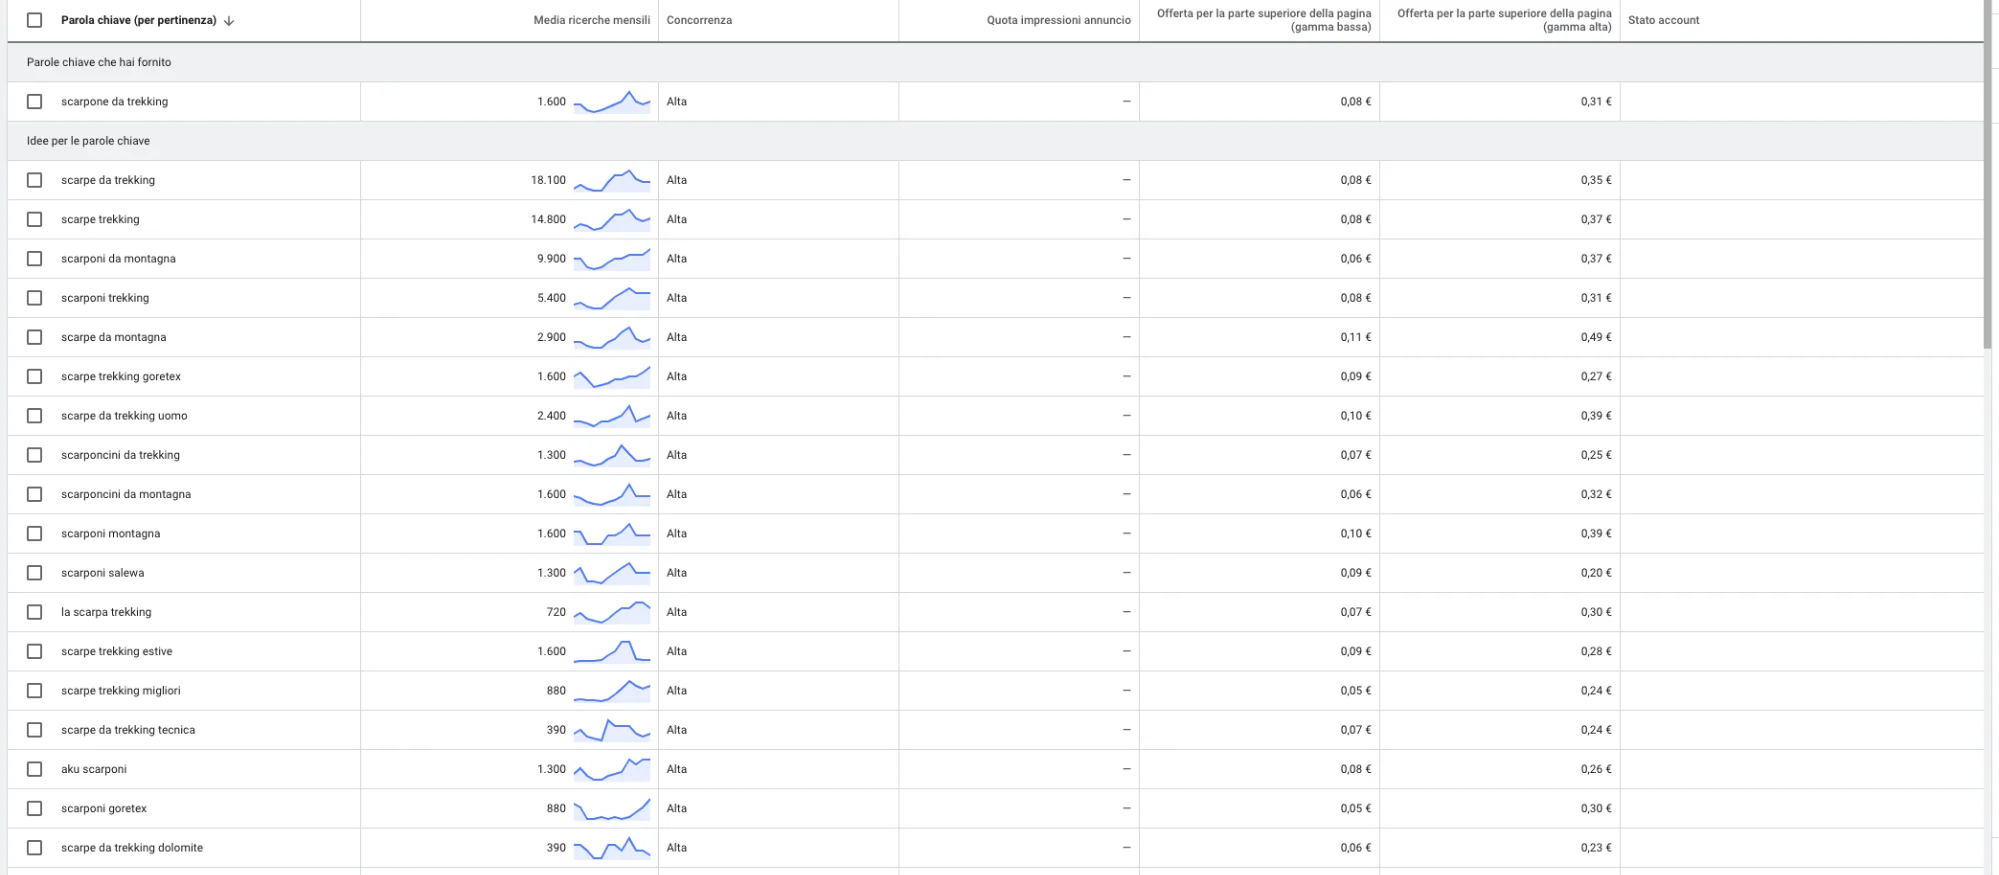Open scarponi goretex trend sparkline
Viewport: 1999px width, 875px height.
point(612,808)
